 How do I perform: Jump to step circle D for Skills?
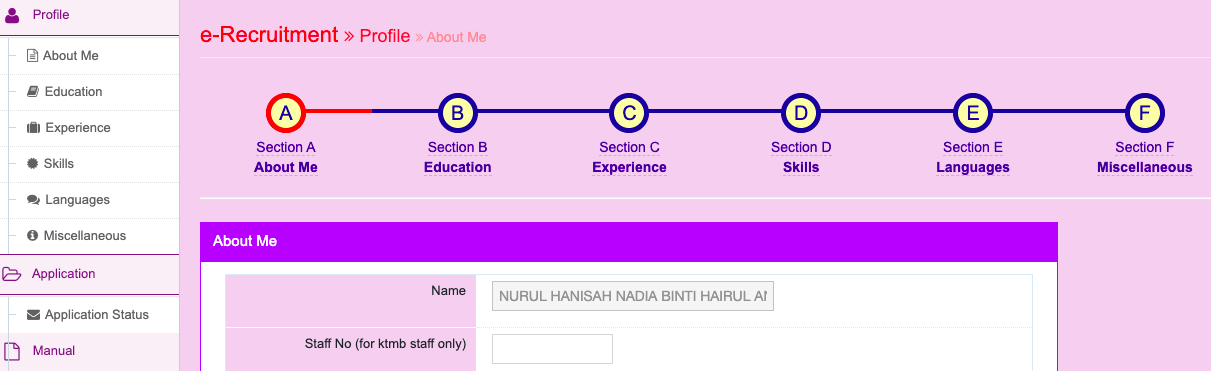pos(801,113)
